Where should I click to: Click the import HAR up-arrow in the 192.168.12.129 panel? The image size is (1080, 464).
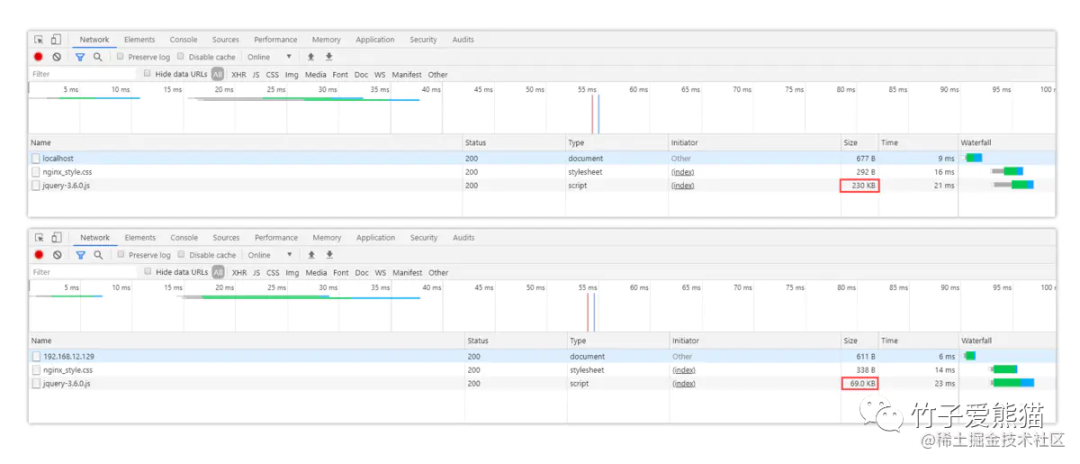pos(311,255)
